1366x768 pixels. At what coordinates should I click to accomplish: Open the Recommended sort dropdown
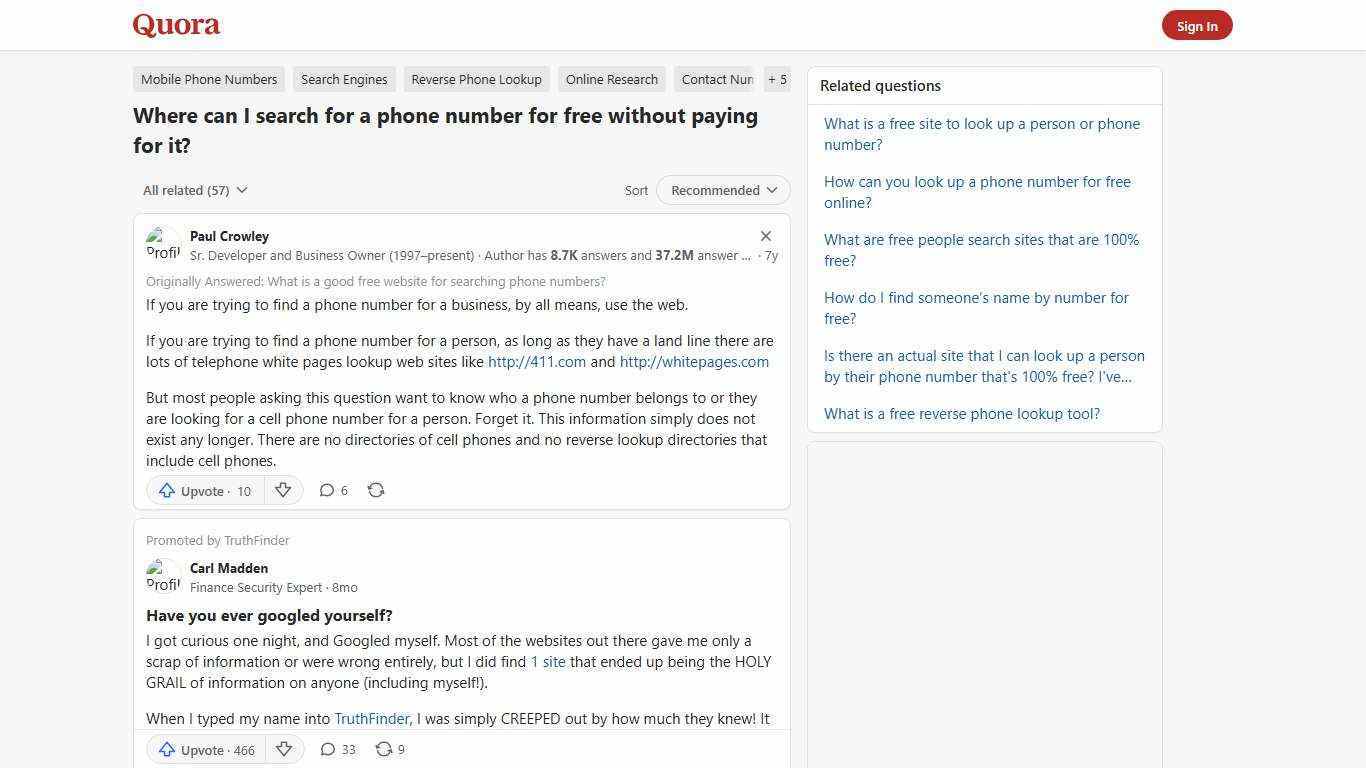click(722, 190)
